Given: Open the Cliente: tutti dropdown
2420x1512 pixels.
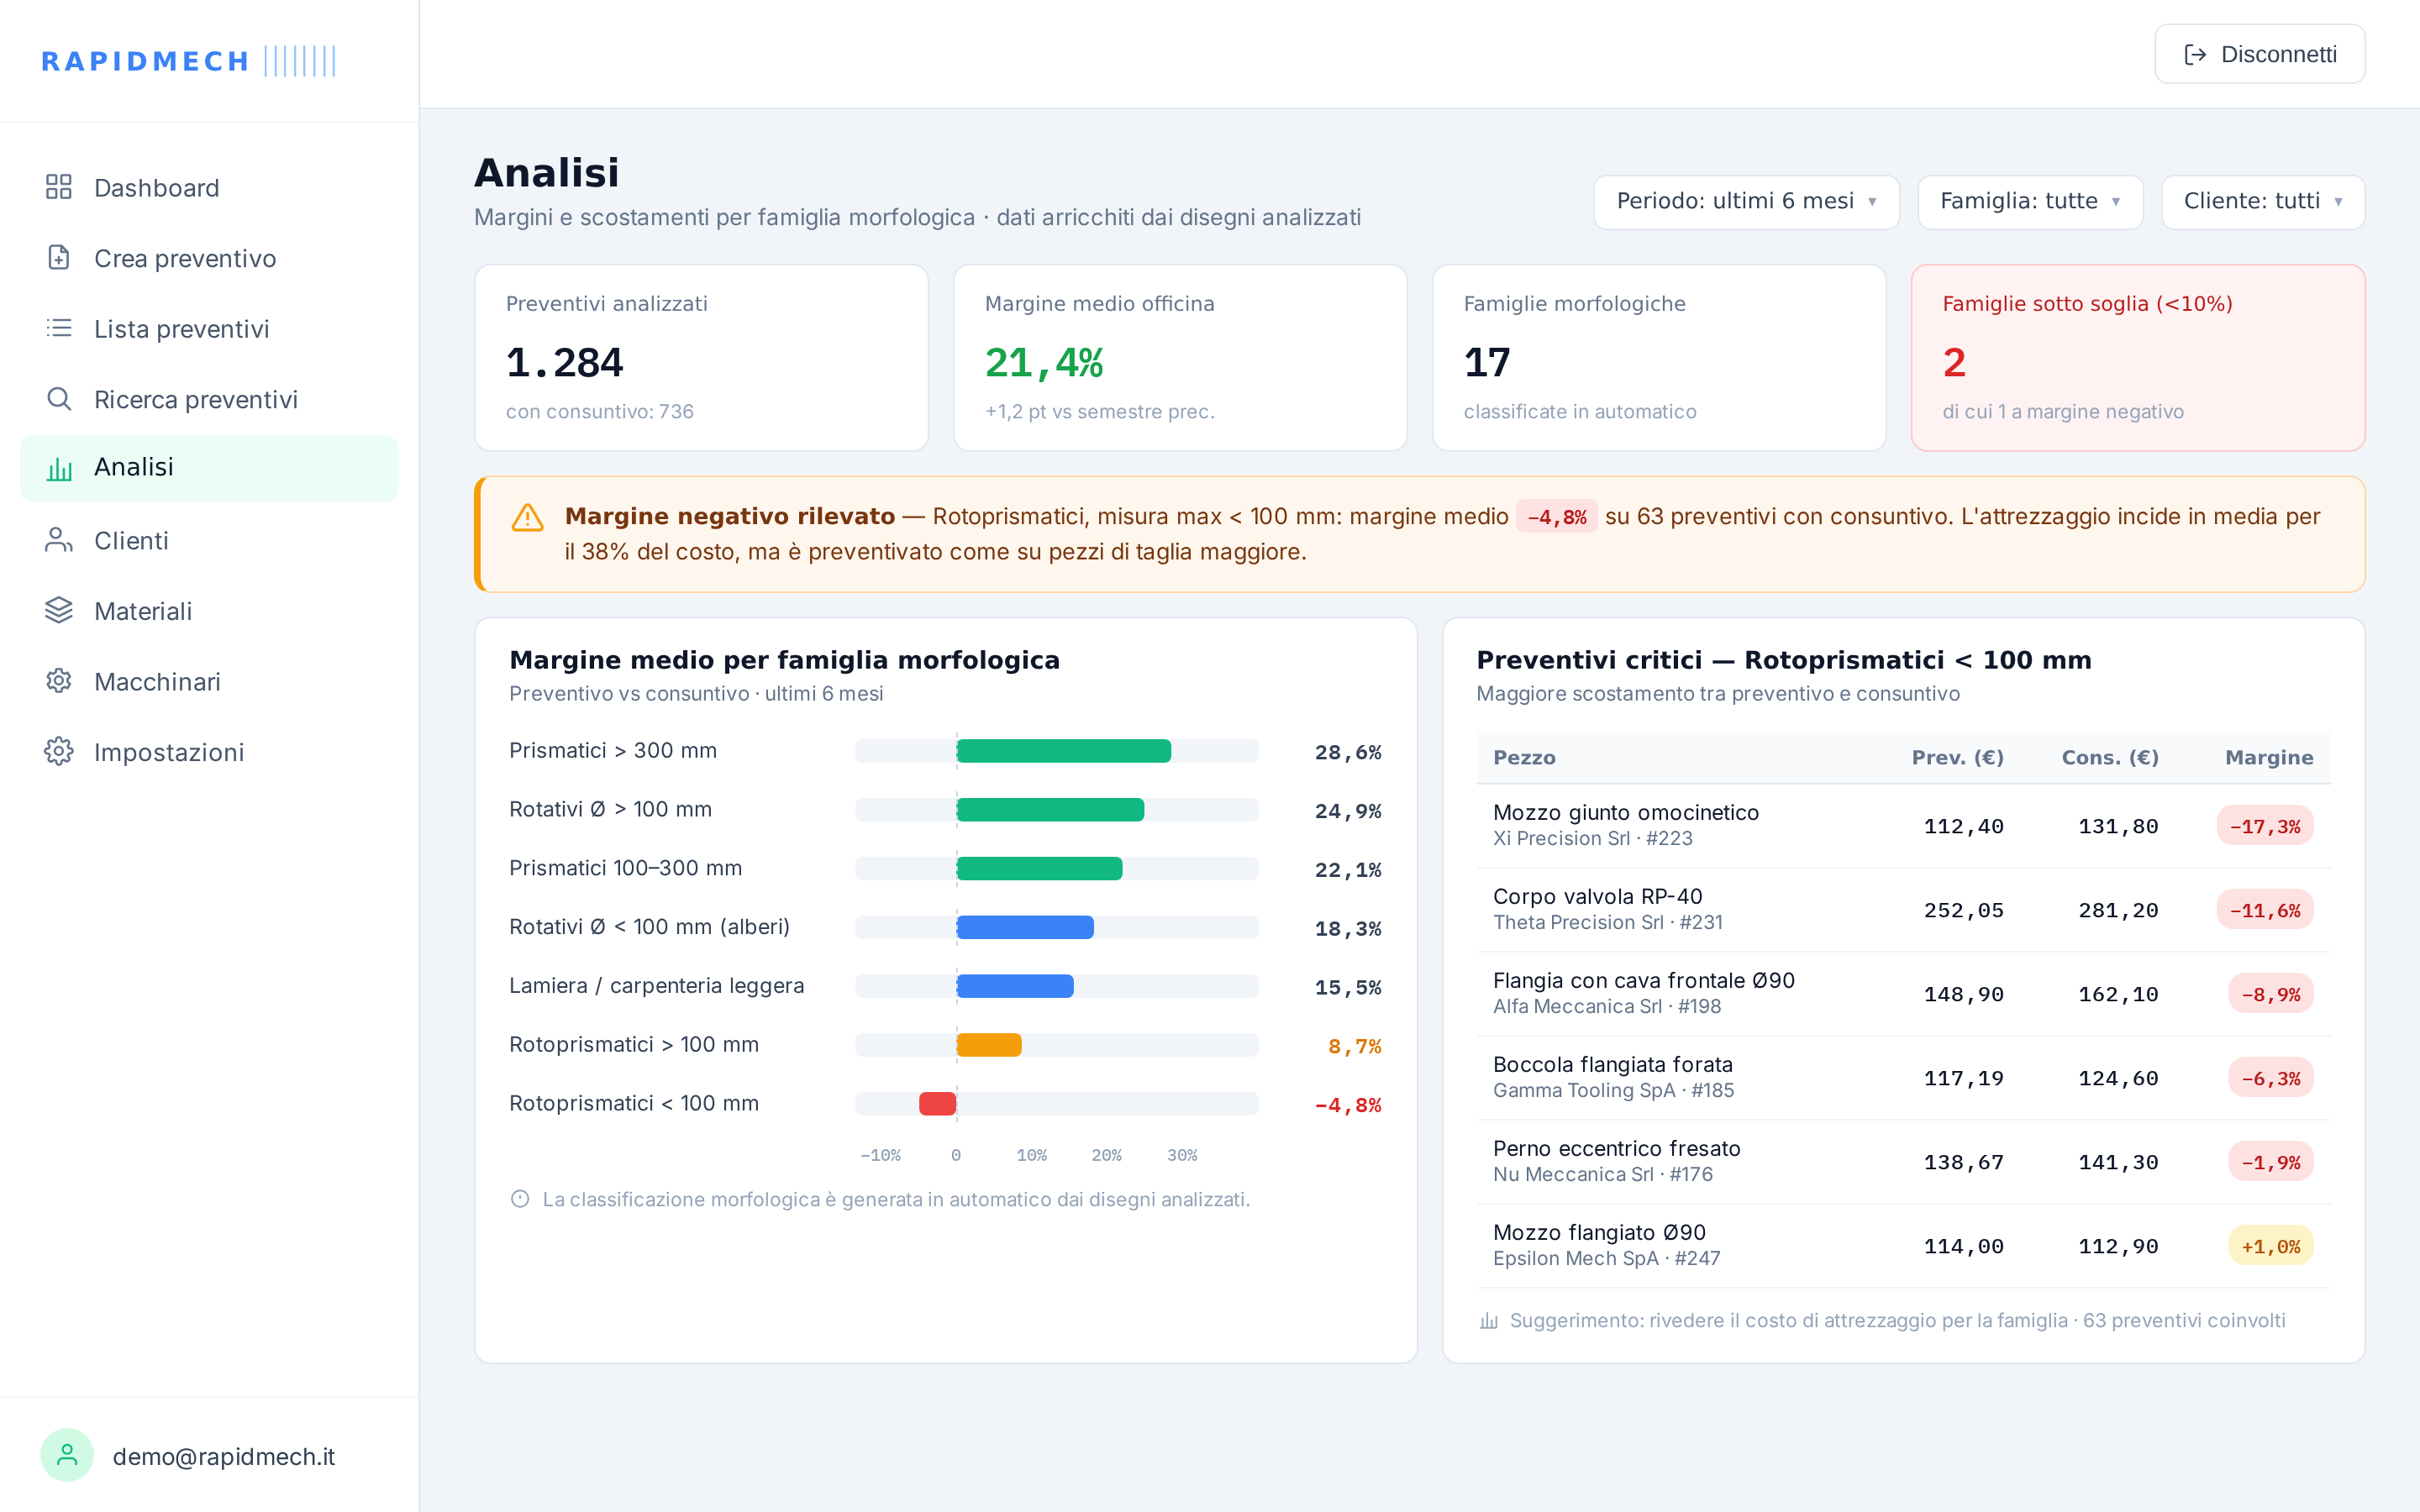Looking at the screenshot, I should [x=2263, y=202].
